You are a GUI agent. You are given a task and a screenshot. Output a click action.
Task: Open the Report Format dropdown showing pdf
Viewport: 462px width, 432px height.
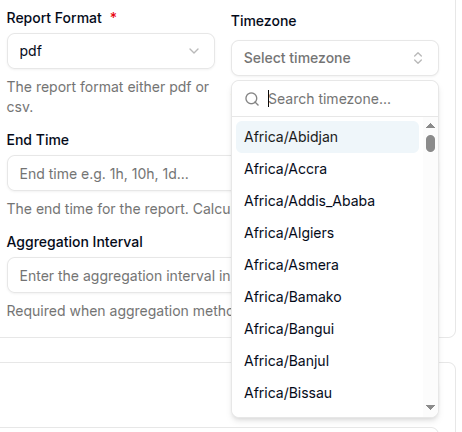(x=111, y=51)
